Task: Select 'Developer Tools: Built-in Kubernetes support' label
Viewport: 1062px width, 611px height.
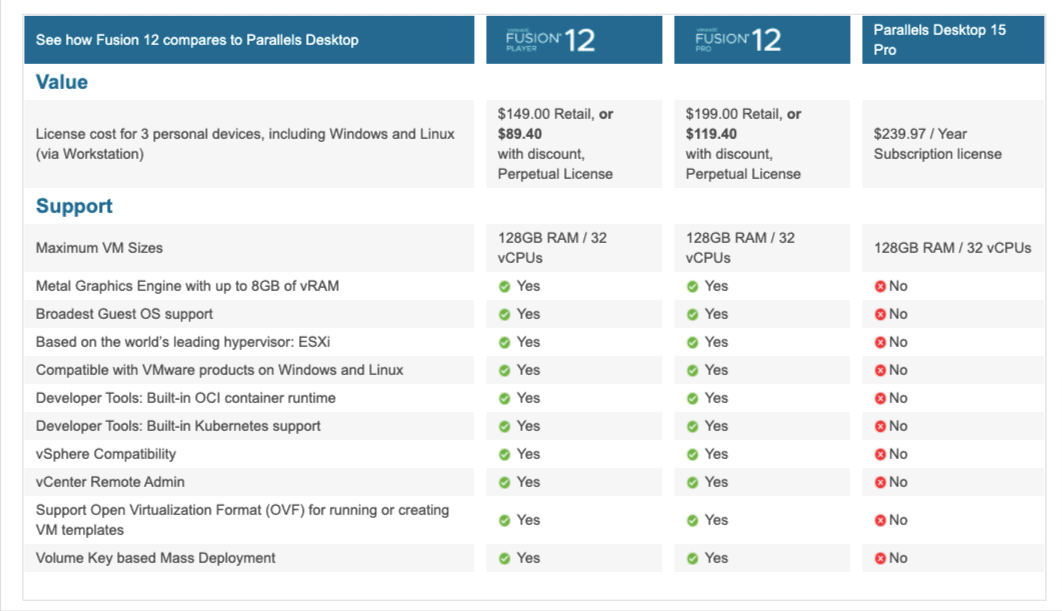Action: 178,426
